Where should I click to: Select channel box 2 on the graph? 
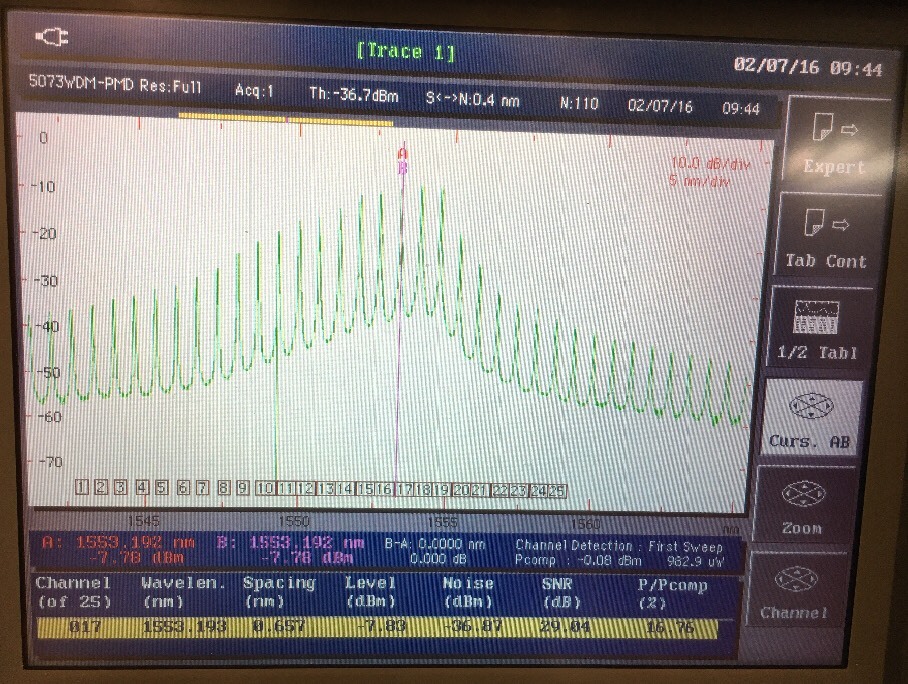tap(101, 487)
